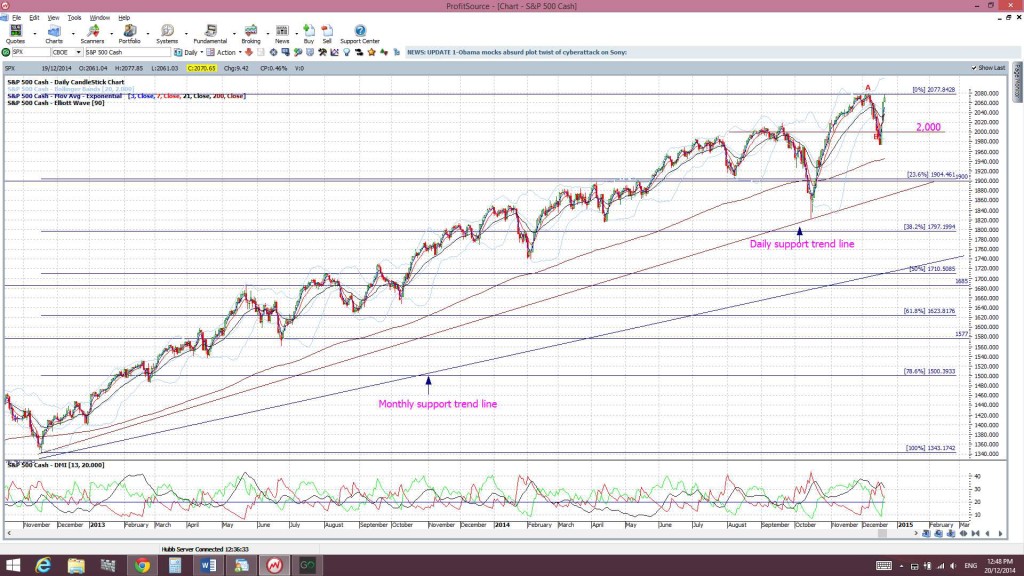Viewport: 1024px width, 576px height.
Task: Expand the CBOE exchange dropdown
Action: point(67,52)
